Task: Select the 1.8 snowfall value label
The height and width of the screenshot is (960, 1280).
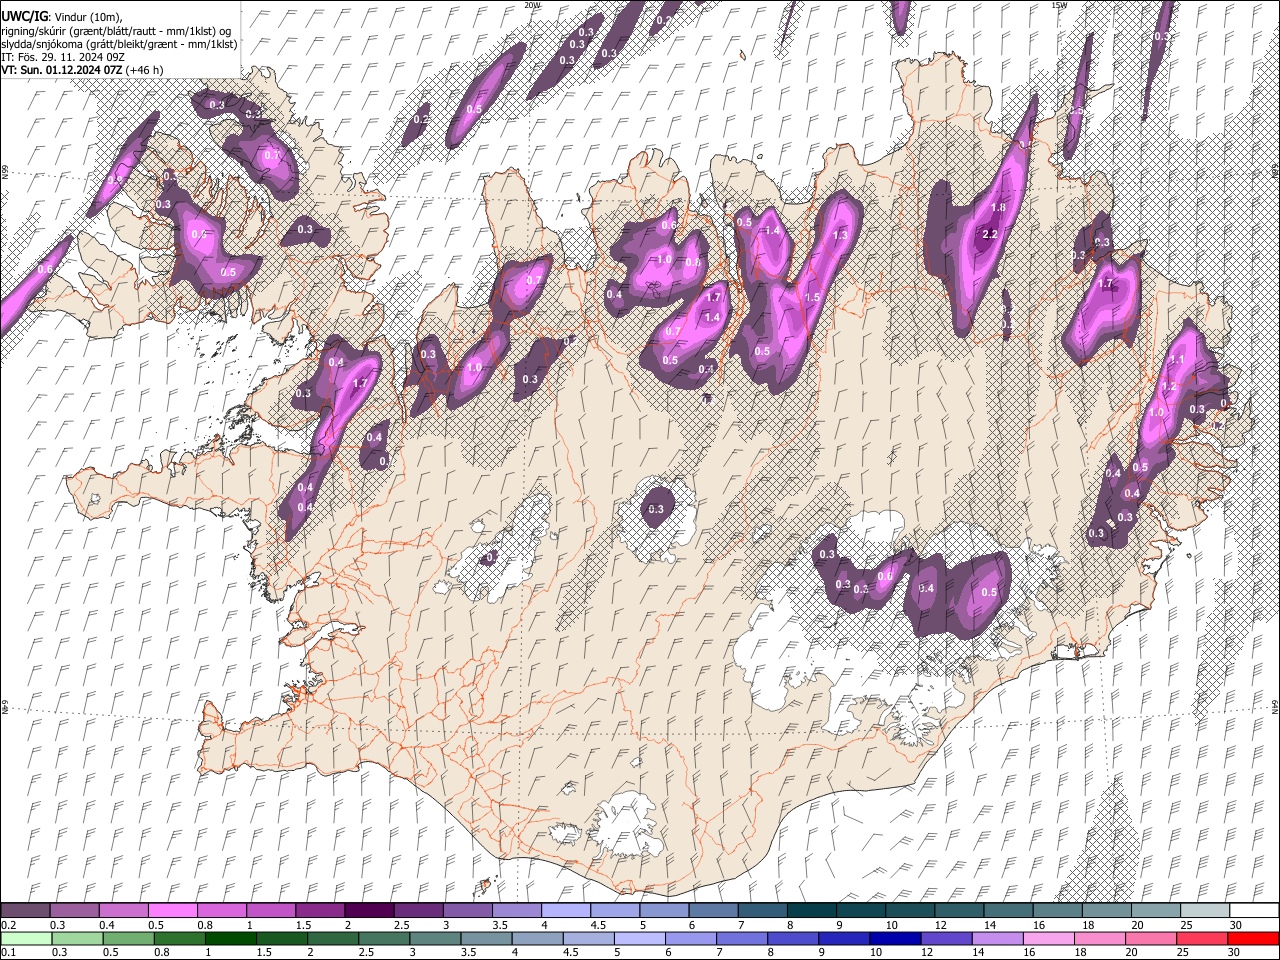Action: [998, 207]
